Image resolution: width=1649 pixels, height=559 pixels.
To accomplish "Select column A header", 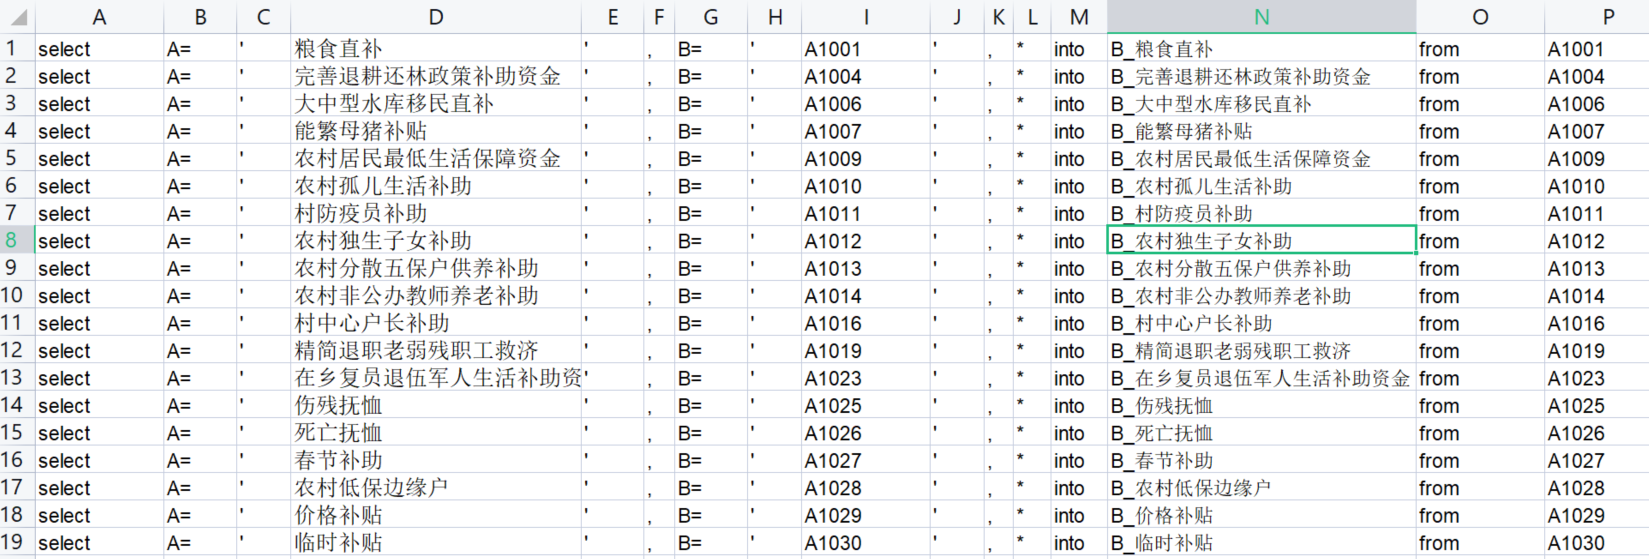I will point(99,17).
